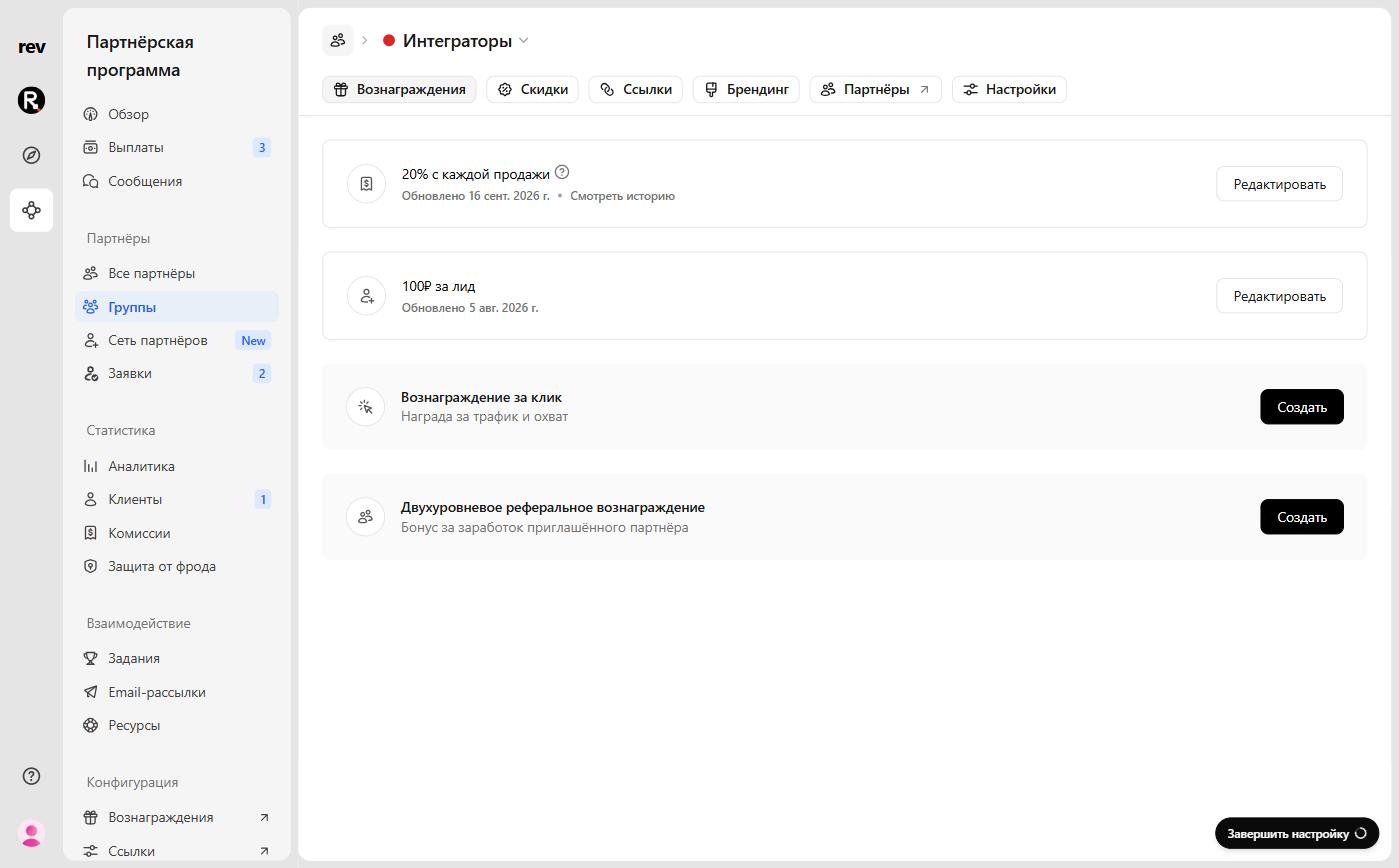Viewport: 1399px width, 868px height.
Task: Go to Email-рассылки in the sidebar
Action: [x=177, y=692]
